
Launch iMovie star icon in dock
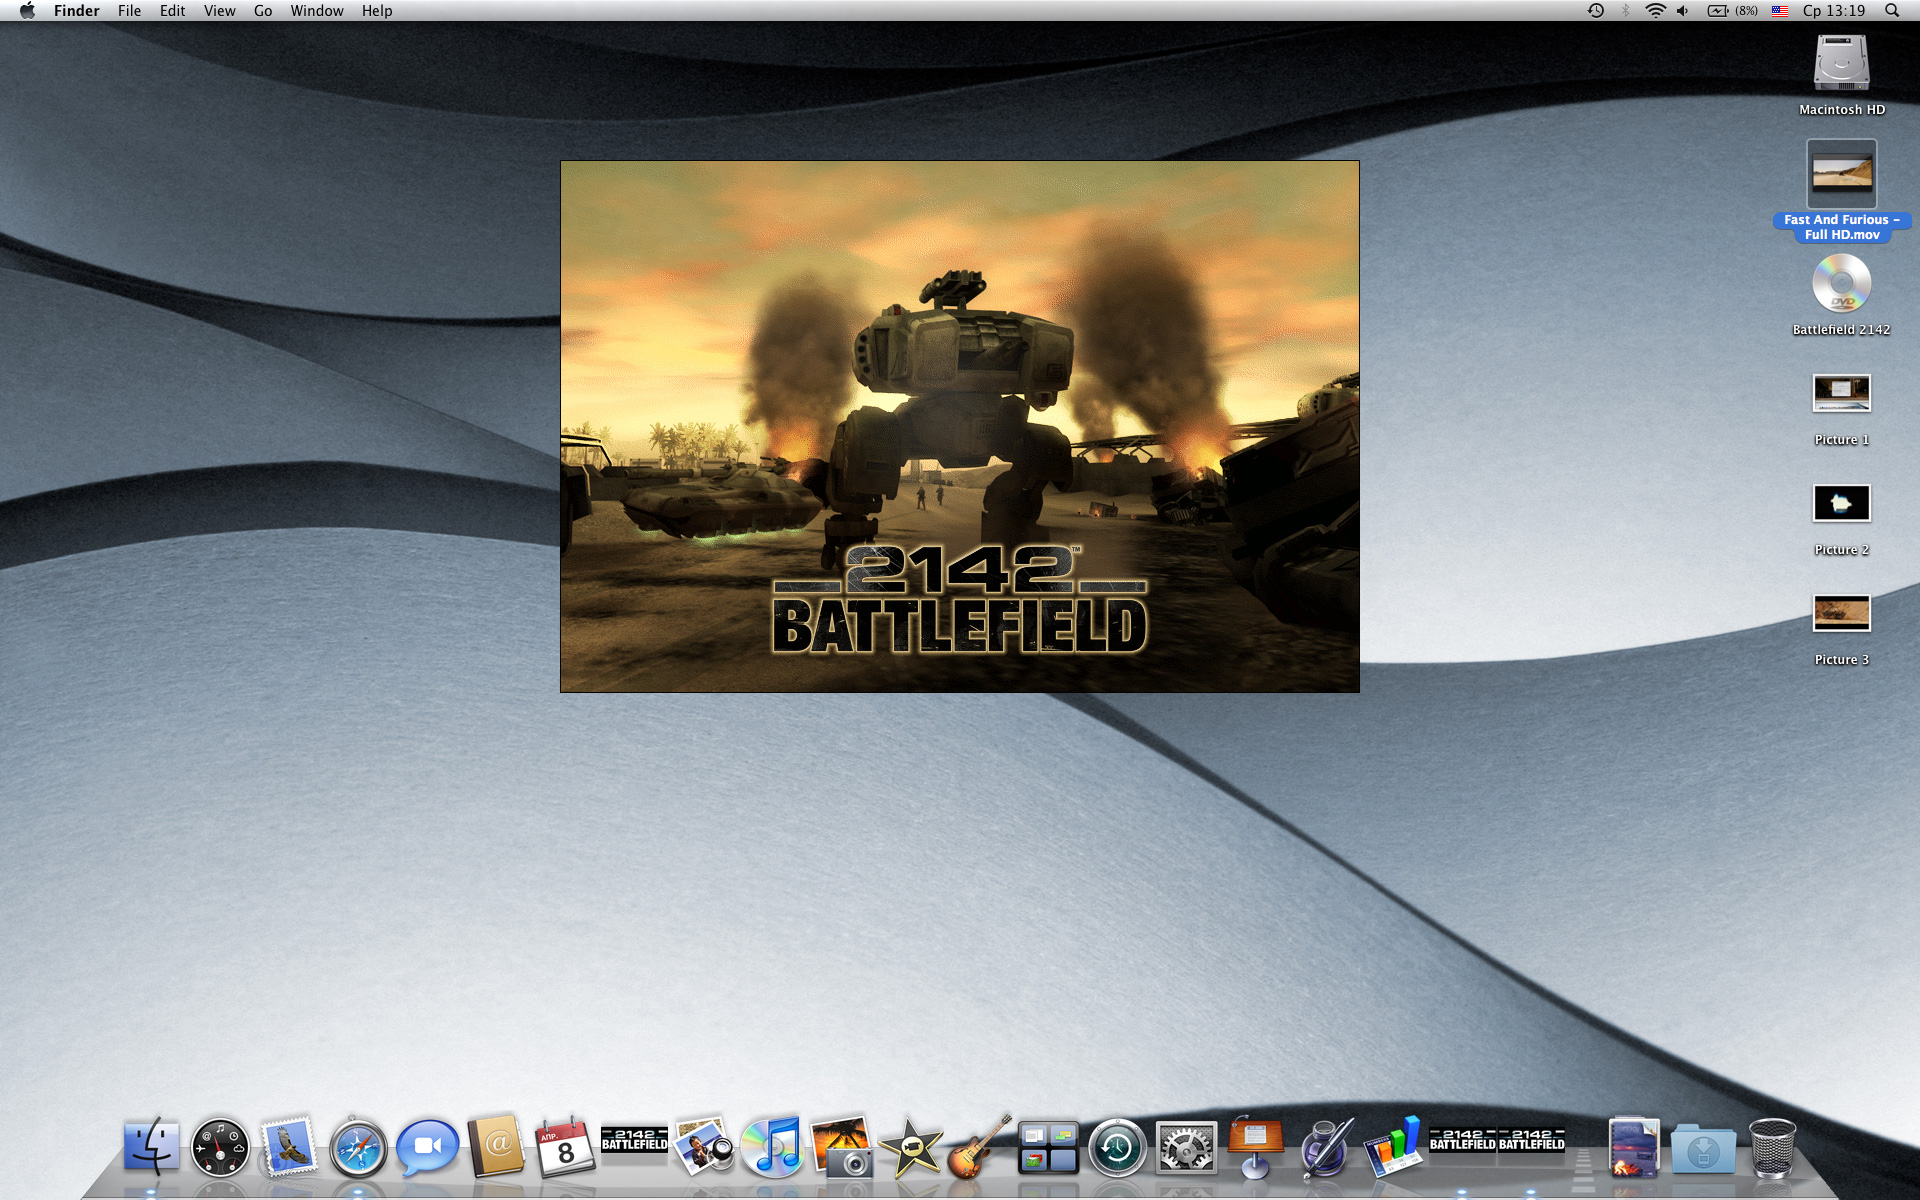[x=910, y=1147]
